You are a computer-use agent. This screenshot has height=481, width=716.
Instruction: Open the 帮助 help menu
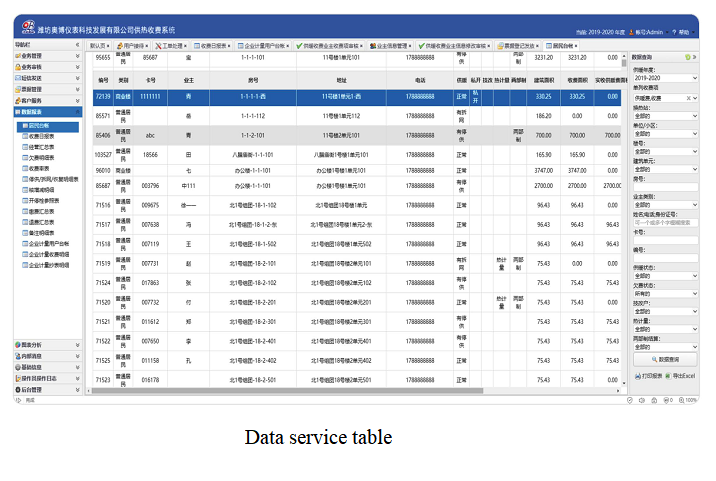[x=683, y=32]
